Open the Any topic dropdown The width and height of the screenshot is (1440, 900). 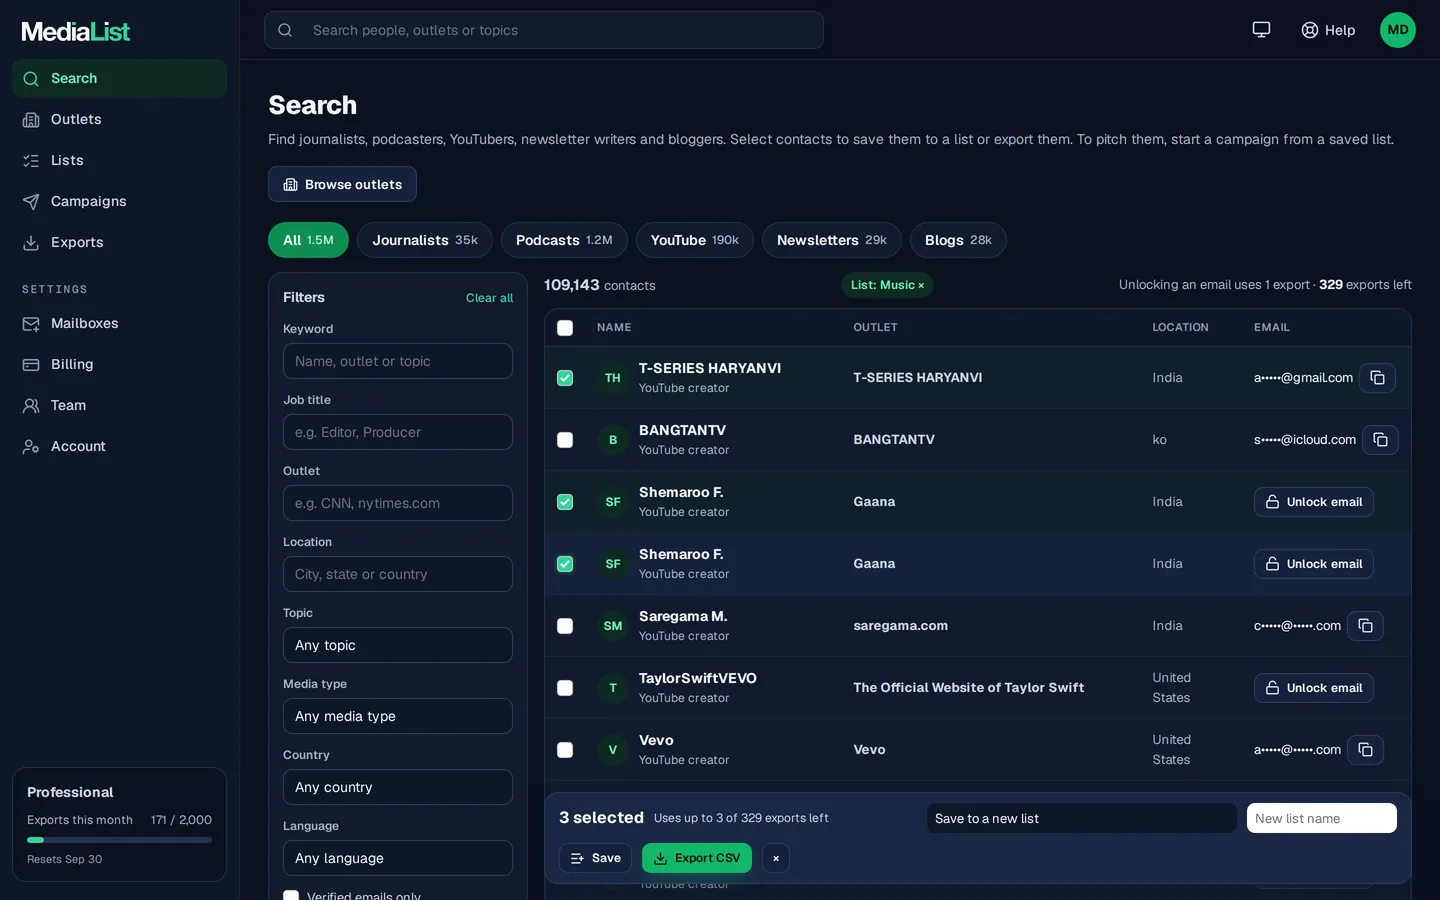coord(398,645)
